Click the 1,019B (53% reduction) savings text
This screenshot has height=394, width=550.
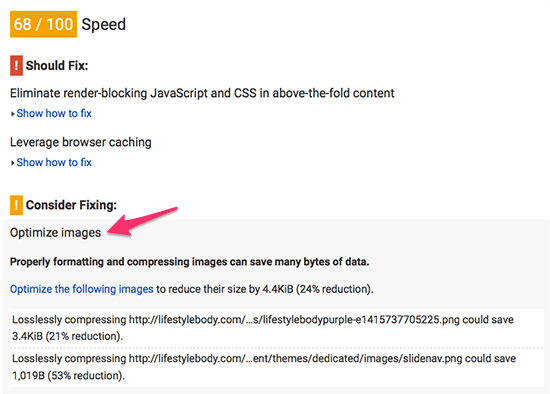coord(68,376)
